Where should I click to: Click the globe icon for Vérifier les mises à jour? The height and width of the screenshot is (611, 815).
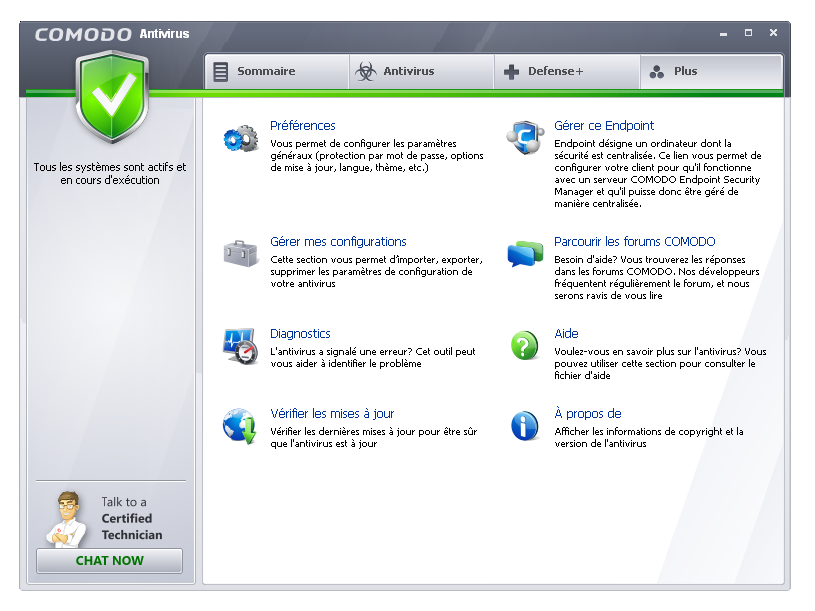(240, 426)
